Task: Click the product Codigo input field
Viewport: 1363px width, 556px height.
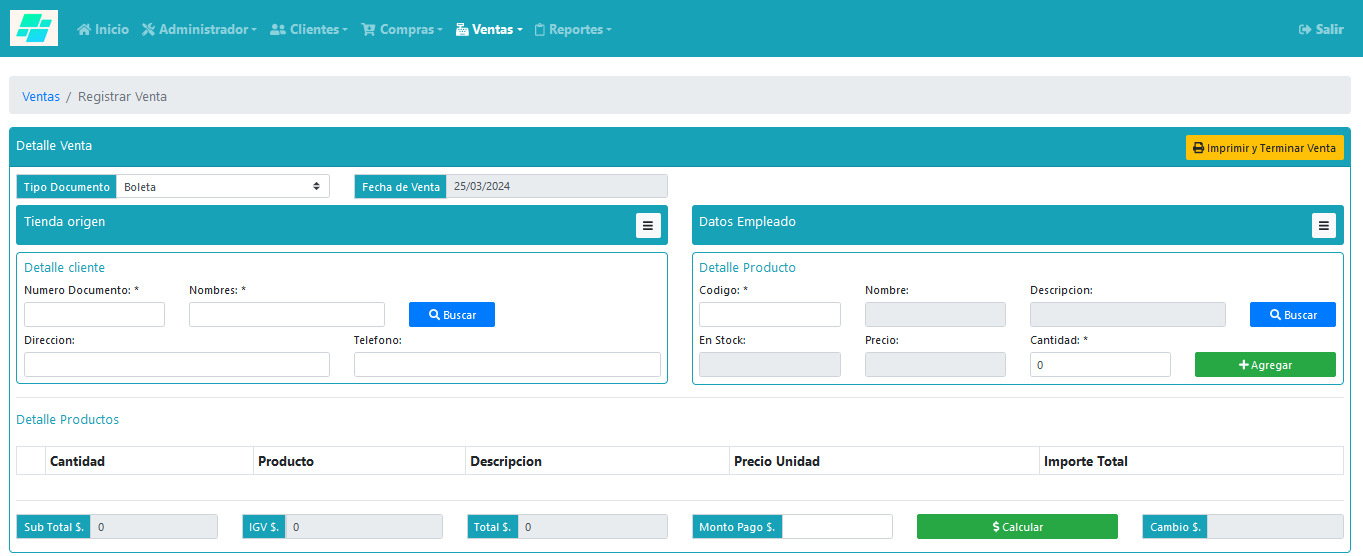Action: tap(770, 315)
